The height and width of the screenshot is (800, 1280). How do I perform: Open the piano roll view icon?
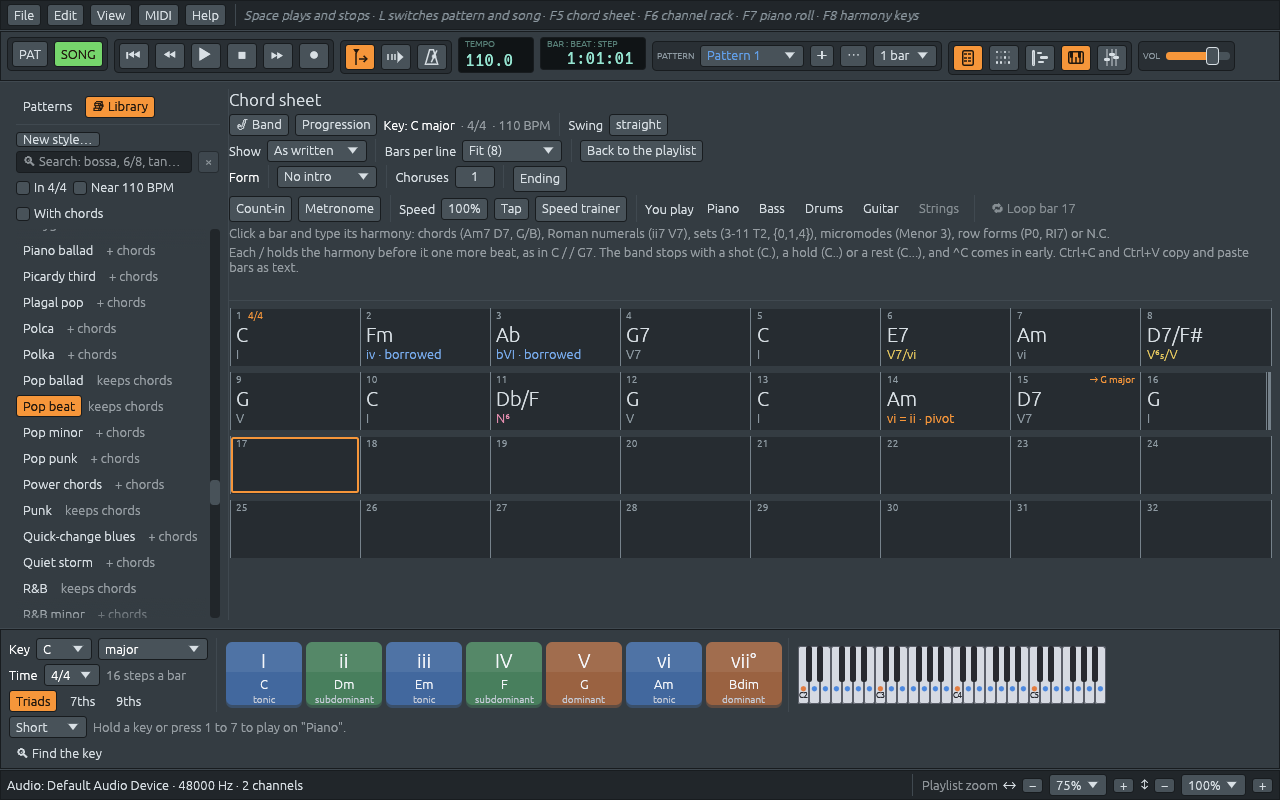(1076, 57)
